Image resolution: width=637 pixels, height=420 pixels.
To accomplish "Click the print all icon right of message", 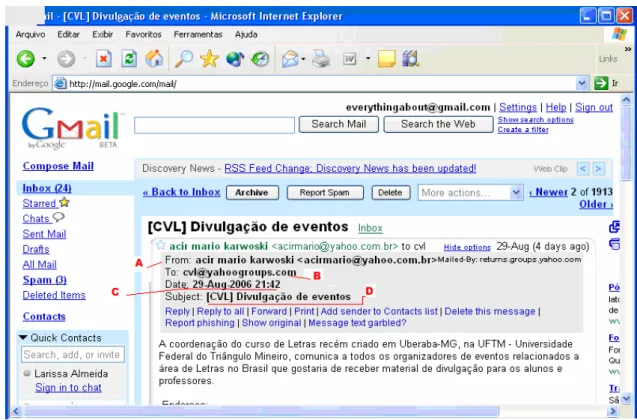I will click(x=615, y=244).
